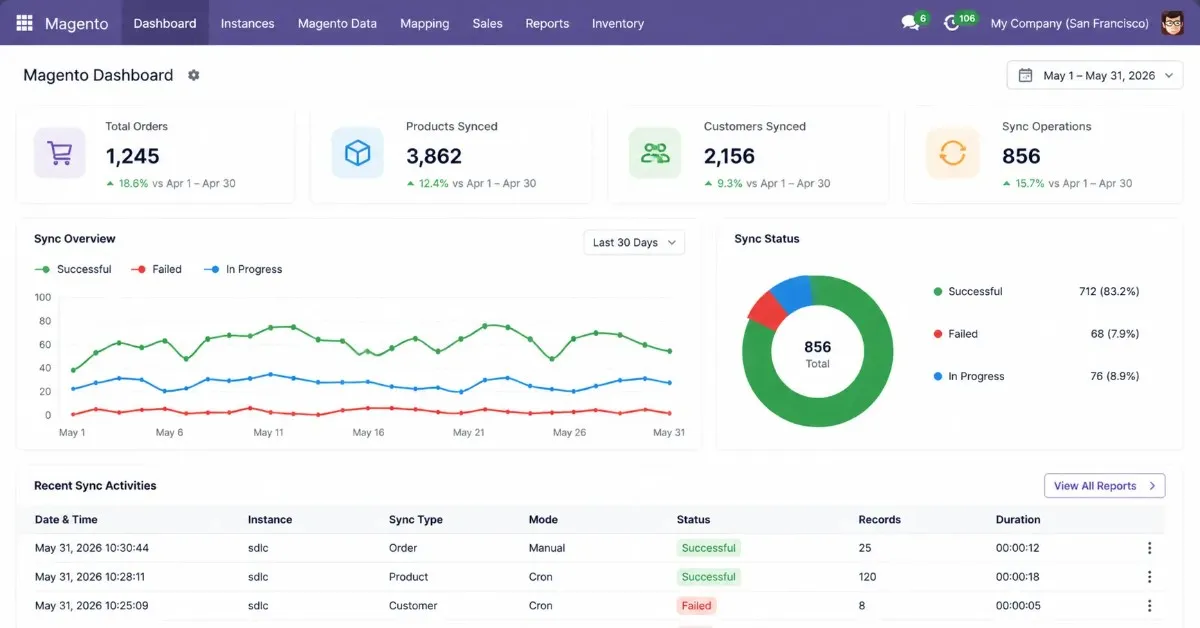Image resolution: width=1200 pixels, height=628 pixels.
Task: Open the Inventory menu
Action: pos(618,23)
